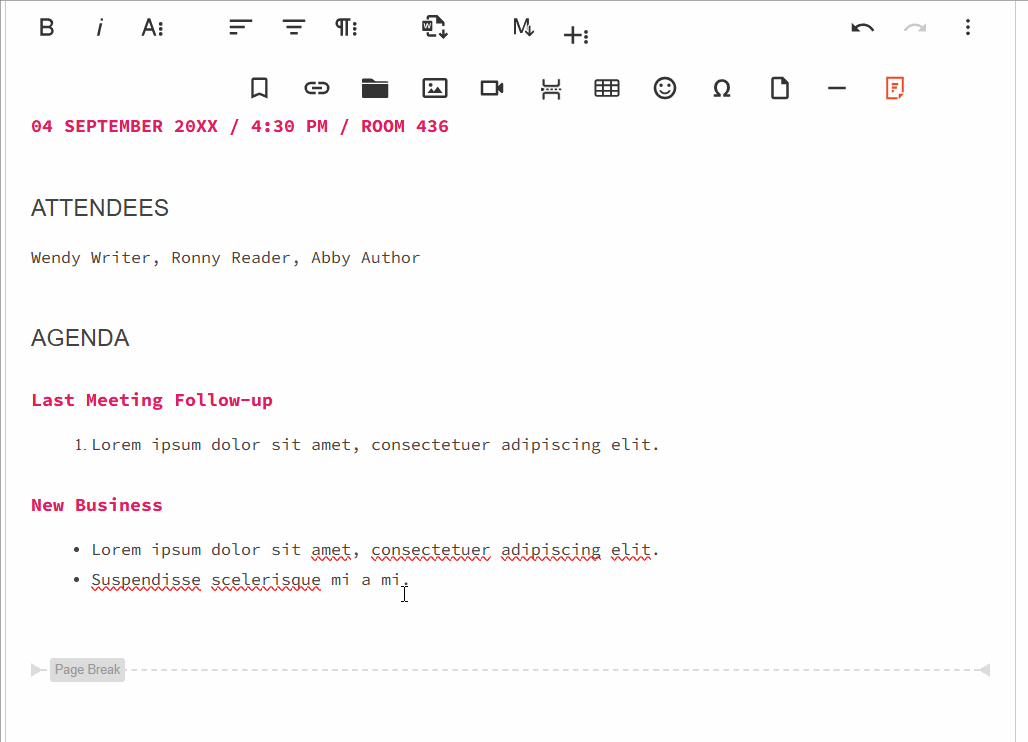Expand the more insert options plus menu

click(575, 35)
